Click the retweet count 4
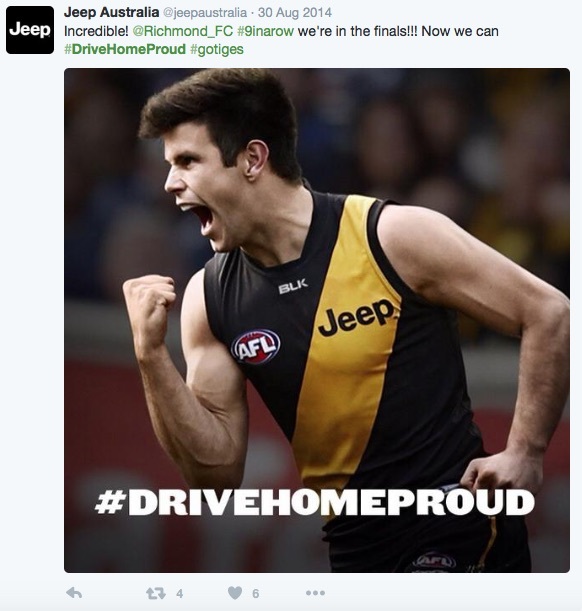Image resolution: width=582 pixels, height=611 pixels. tap(180, 593)
